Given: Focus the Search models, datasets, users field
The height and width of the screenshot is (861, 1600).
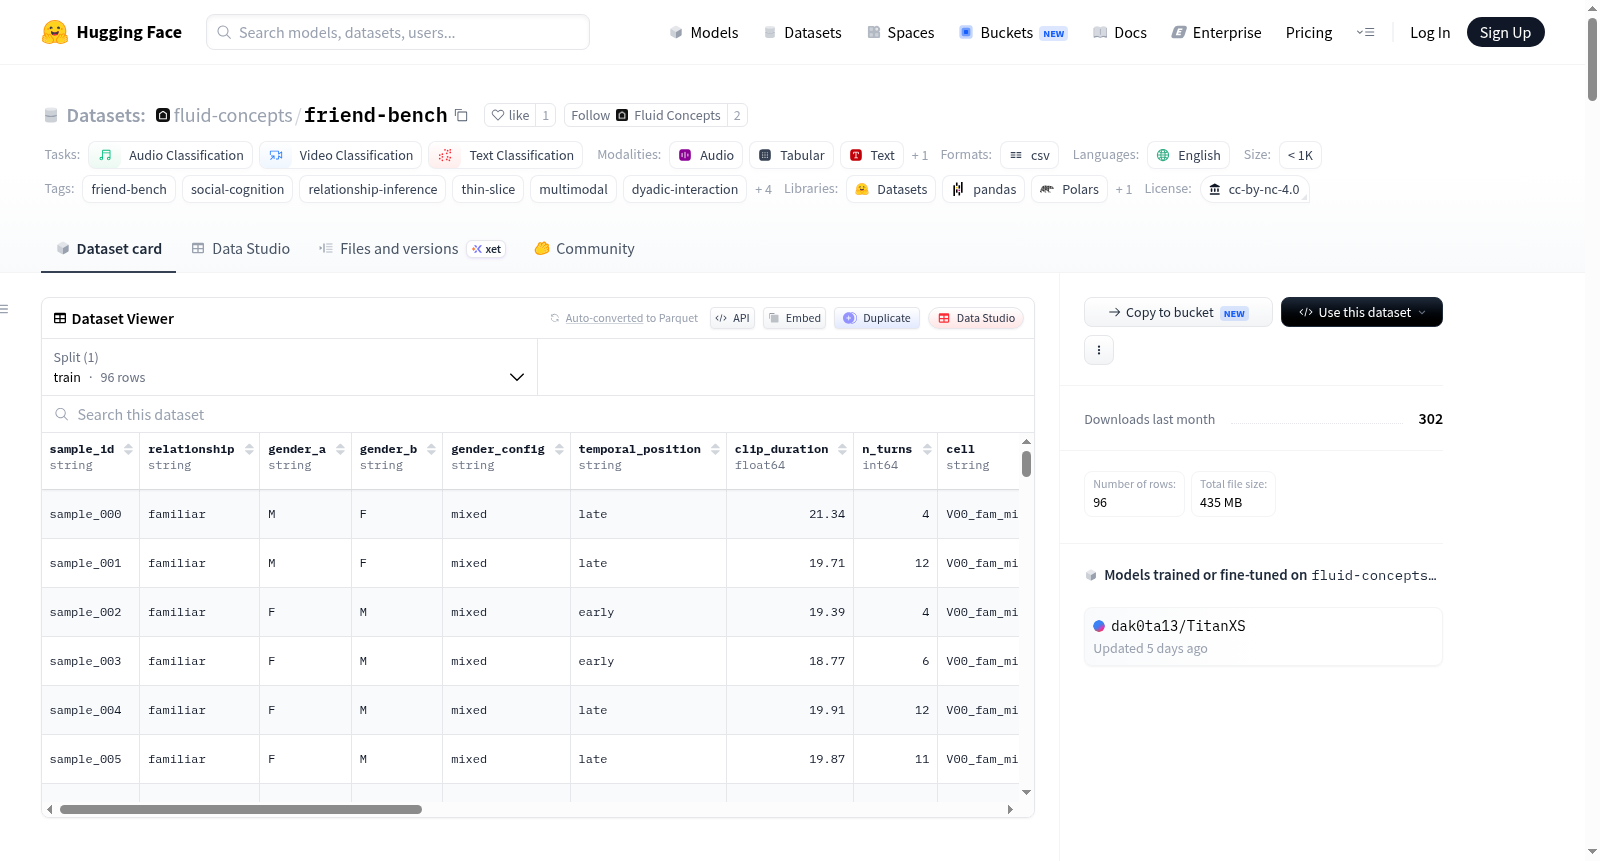Looking at the screenshot, I should [x=398, y=32].
